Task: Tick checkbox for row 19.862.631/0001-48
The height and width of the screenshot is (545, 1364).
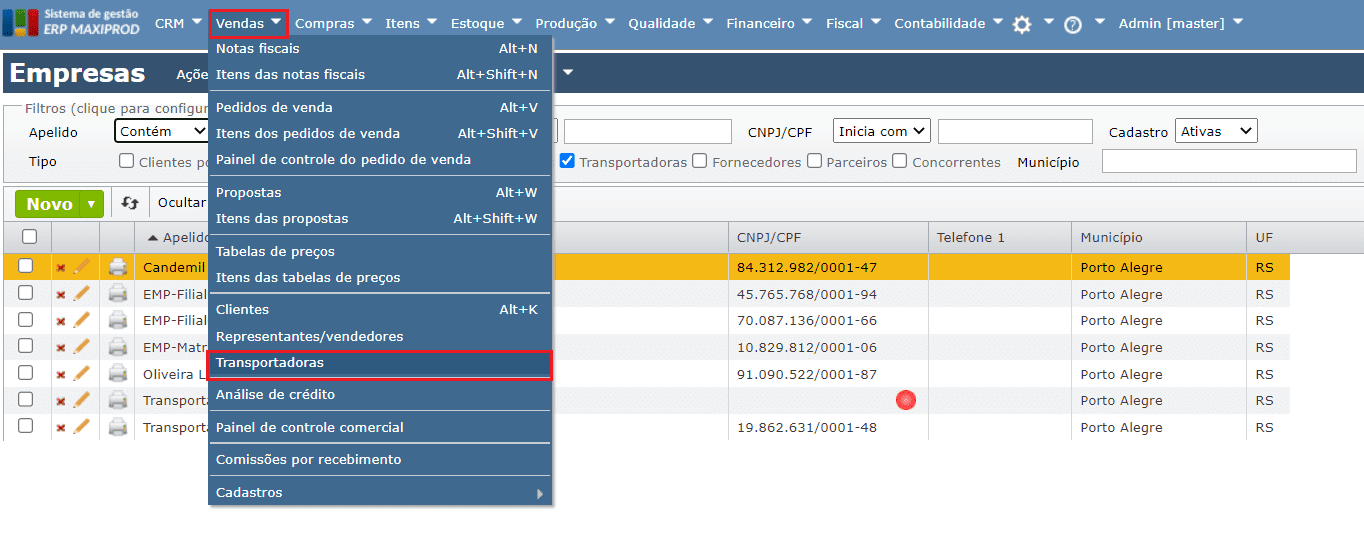Action: pyautogui.click(x=26, y=426)
